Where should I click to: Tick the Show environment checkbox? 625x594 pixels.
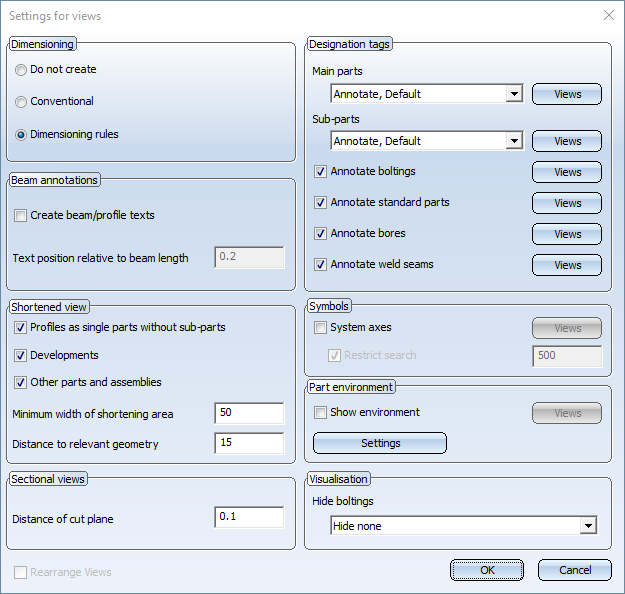[x=321, y=413]
